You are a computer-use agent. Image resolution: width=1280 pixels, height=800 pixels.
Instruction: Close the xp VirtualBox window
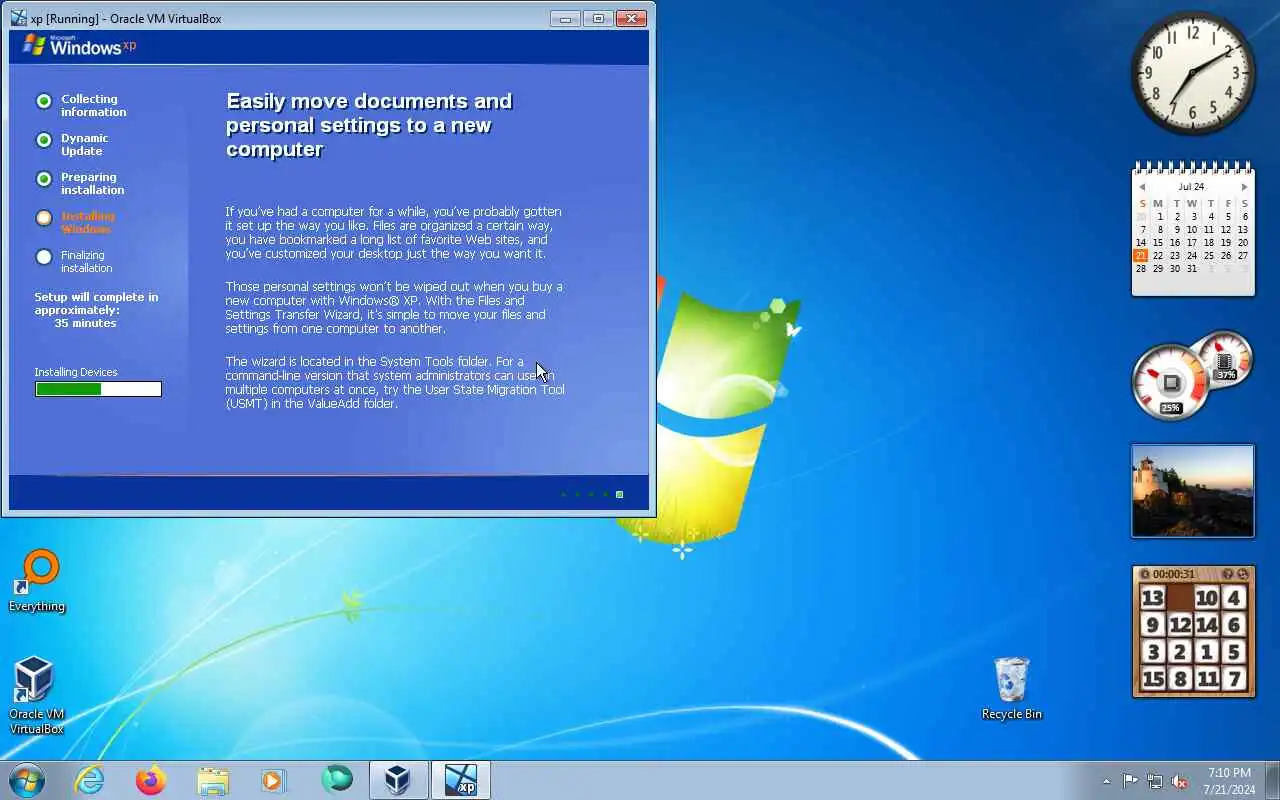click(631, 18)
